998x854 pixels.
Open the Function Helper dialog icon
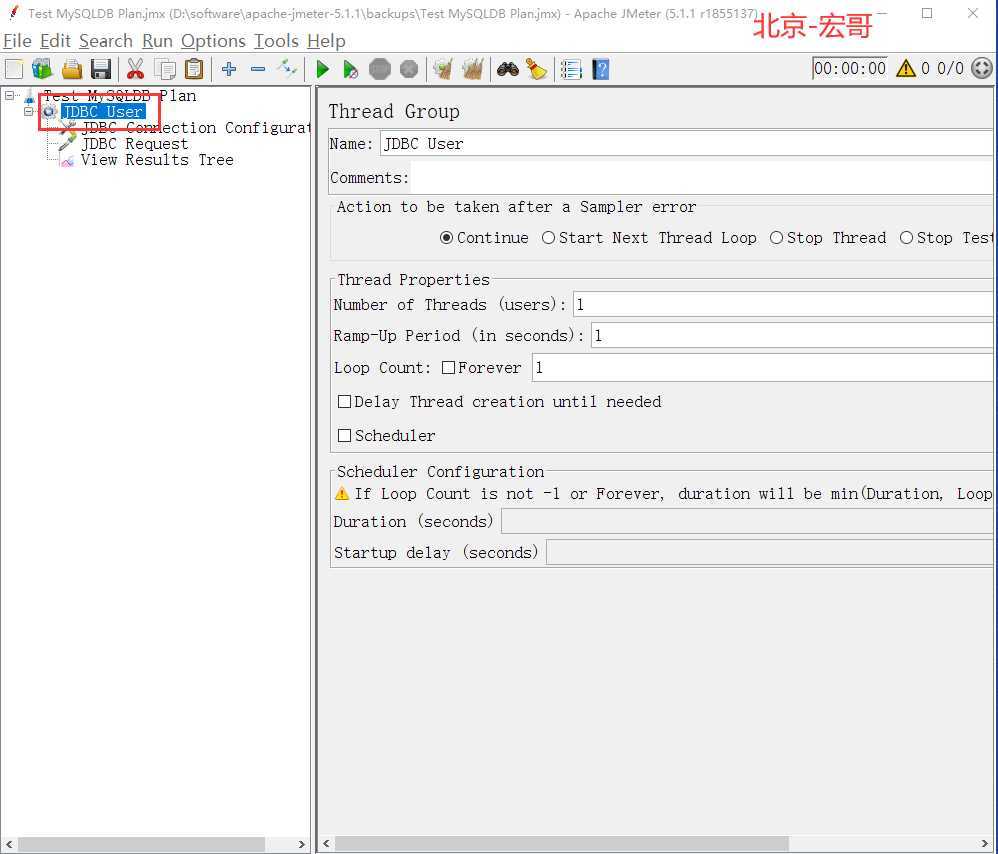(x=571, y=69)
